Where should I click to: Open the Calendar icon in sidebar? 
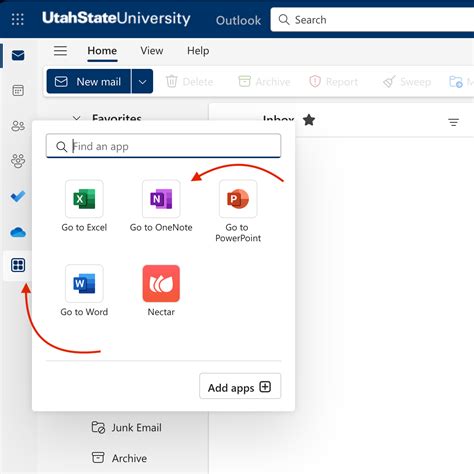[18, 90]
